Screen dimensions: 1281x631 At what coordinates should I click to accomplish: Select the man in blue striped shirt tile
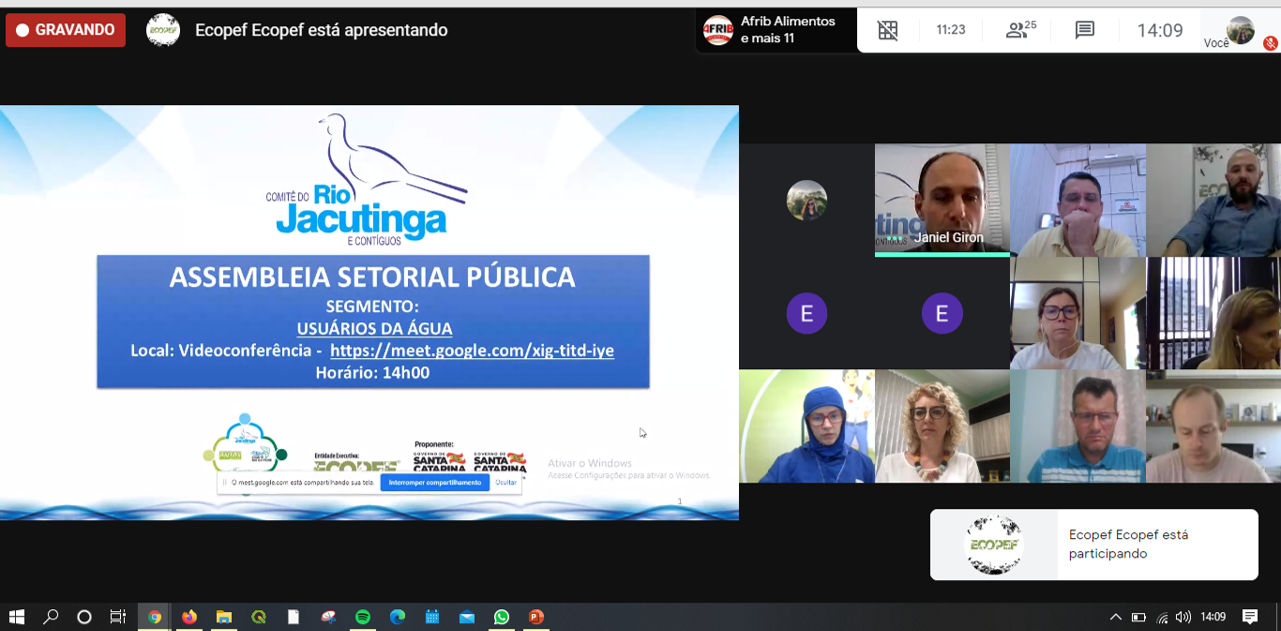pos(1078,426)
